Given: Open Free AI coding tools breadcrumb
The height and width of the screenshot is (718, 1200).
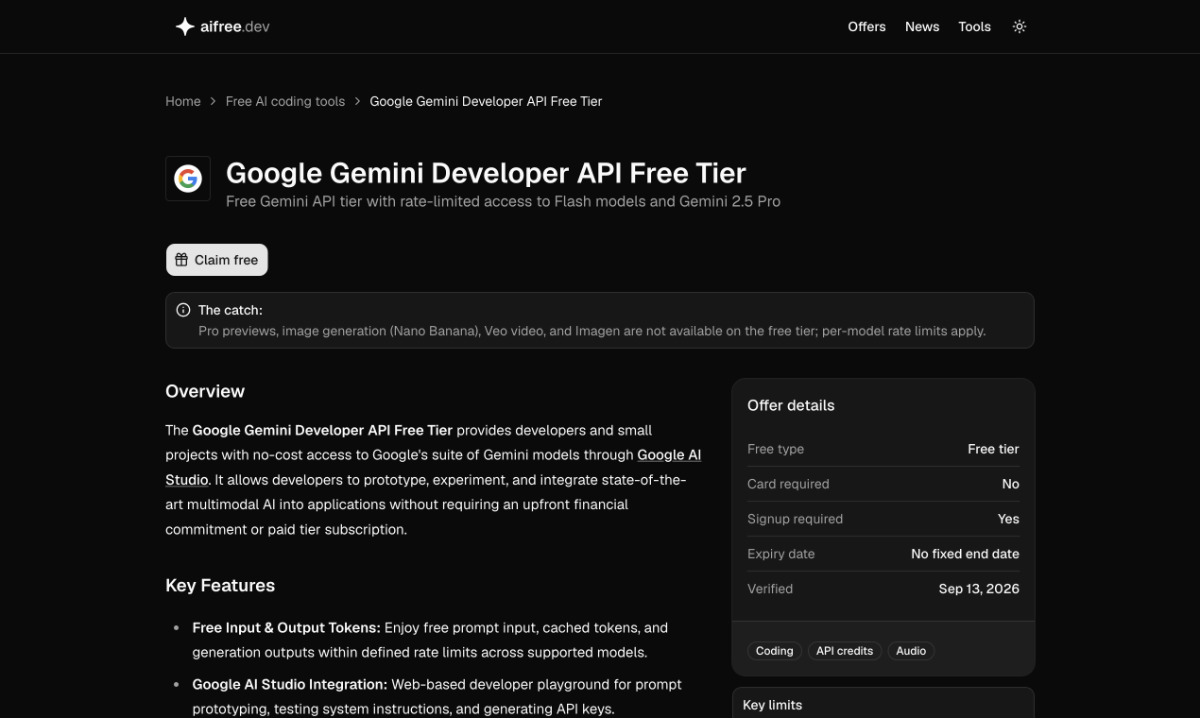Looking at the screenshot, I should 285,101.
